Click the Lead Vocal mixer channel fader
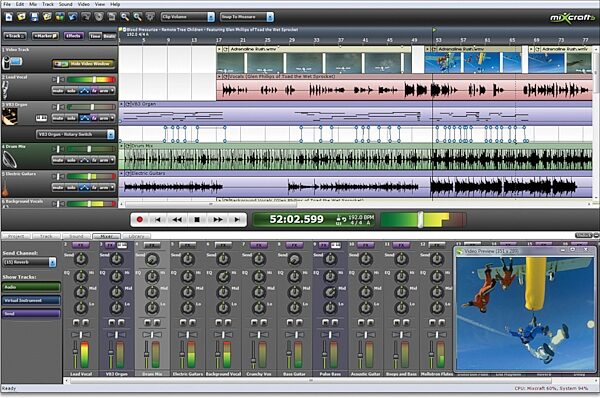This screenshot has width=600, height=398. point(75,352)
